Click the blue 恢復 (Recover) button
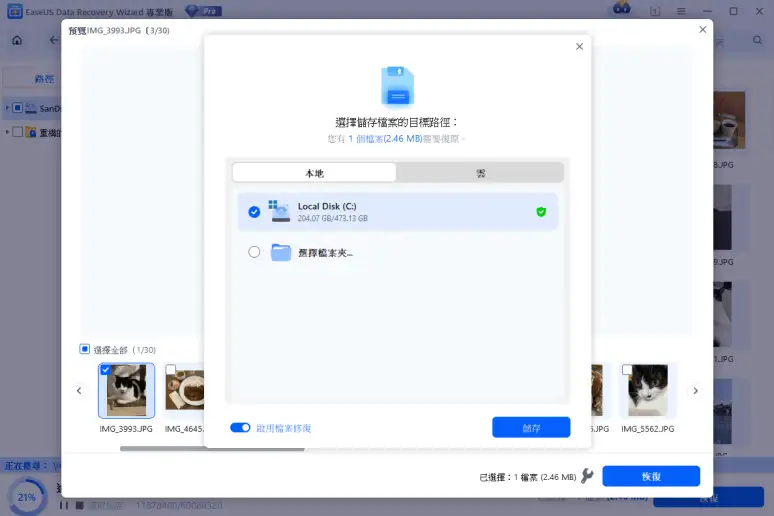This screenshot has width=774, height=516. coord(650,477)
